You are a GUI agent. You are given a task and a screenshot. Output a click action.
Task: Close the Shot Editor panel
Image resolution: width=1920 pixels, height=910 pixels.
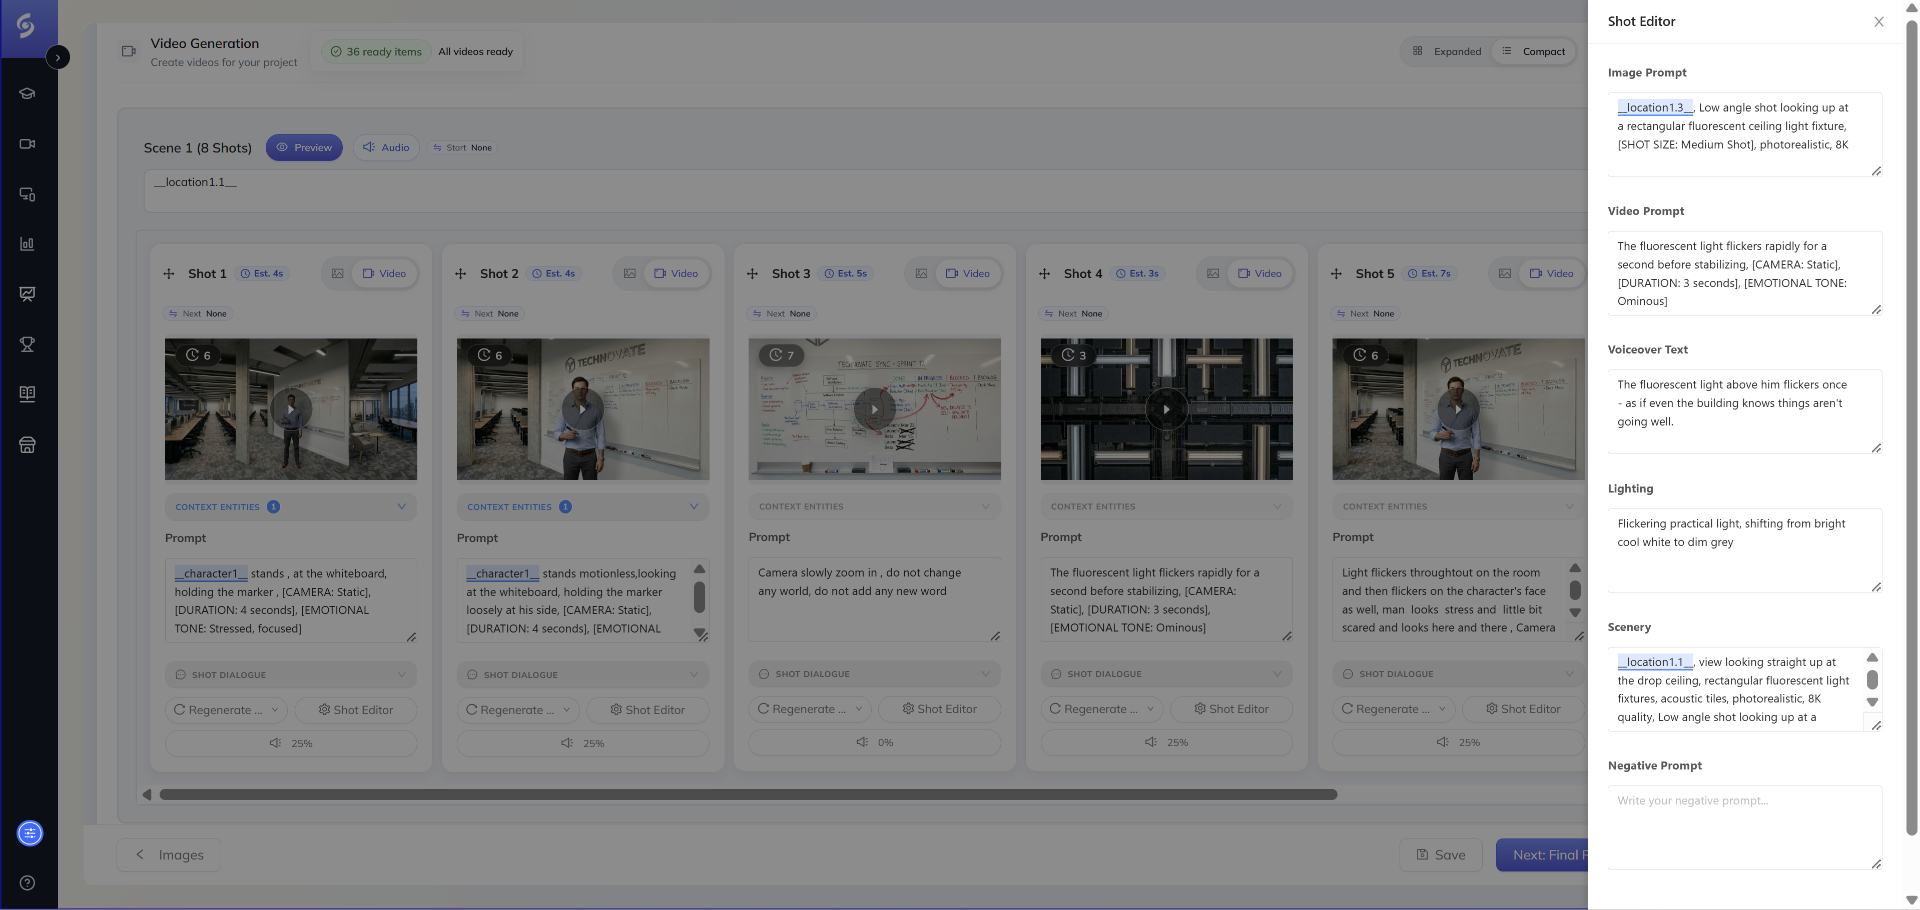[1879, 22]
